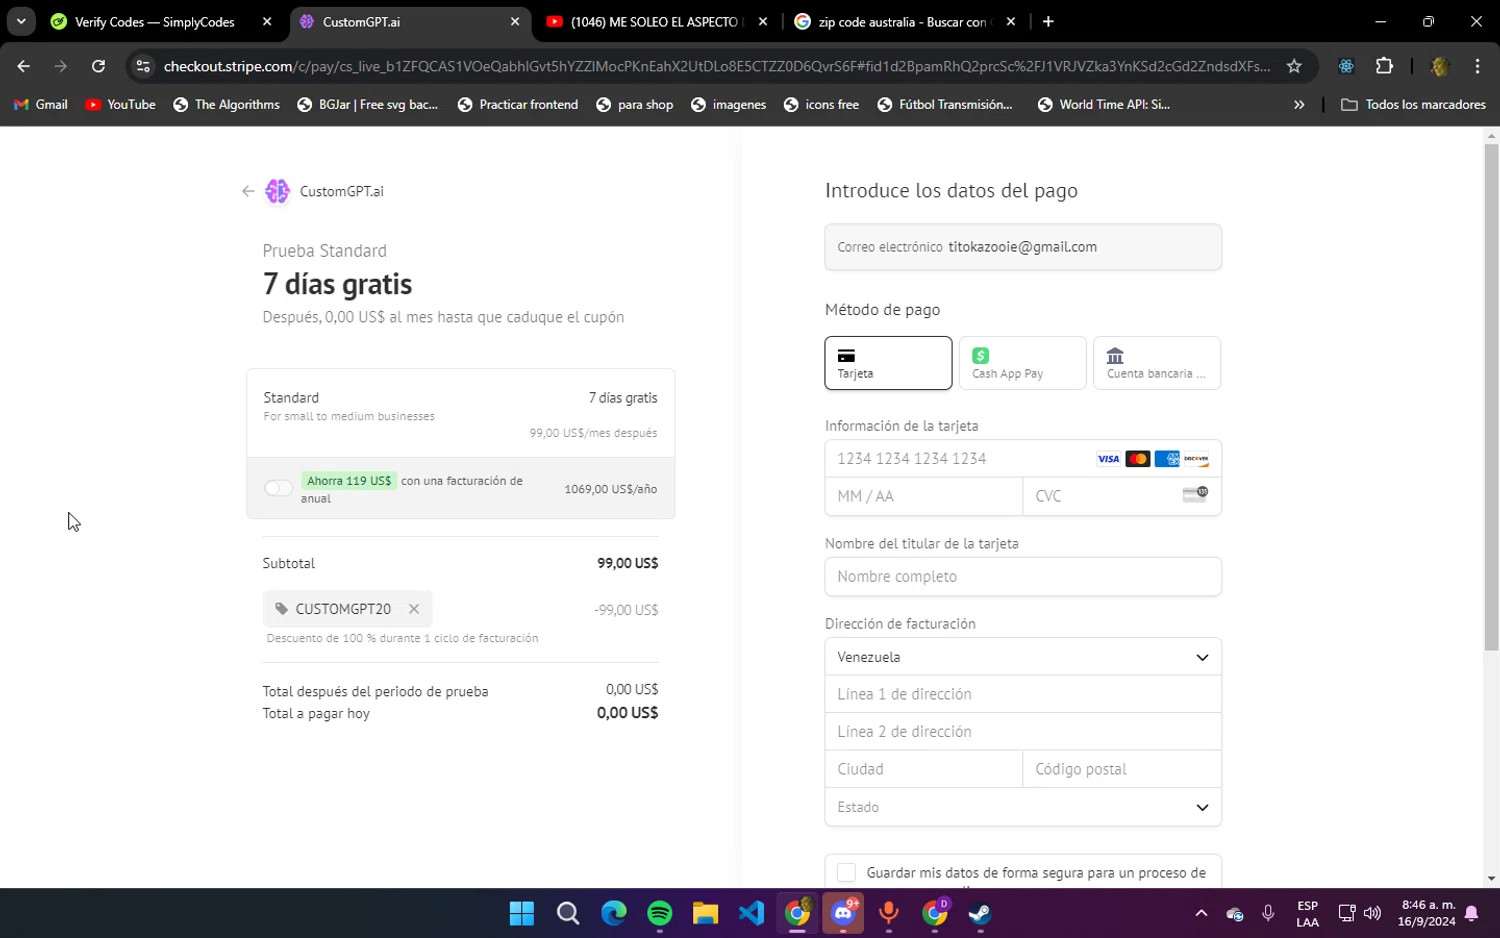
Task: Switch to zip code australia tab
Action: pyautogui.click(x=905, y=22)
